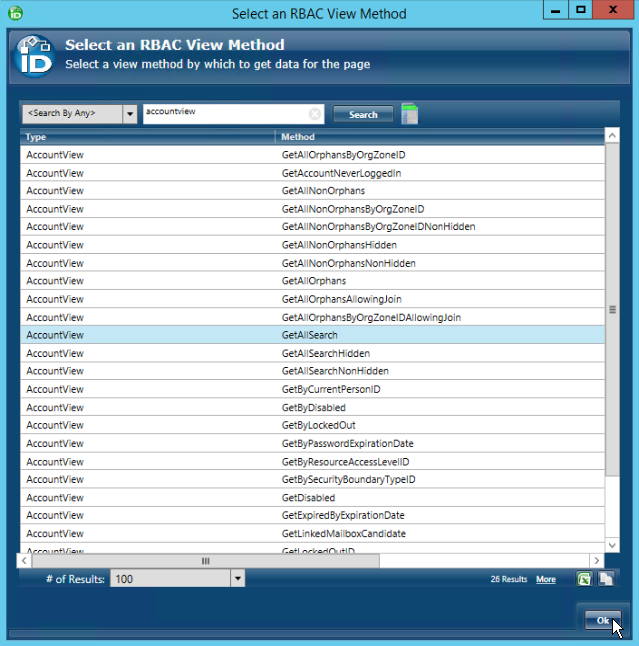
Task: Expand the number of results dropdown
Action: (x=237, y=579)
